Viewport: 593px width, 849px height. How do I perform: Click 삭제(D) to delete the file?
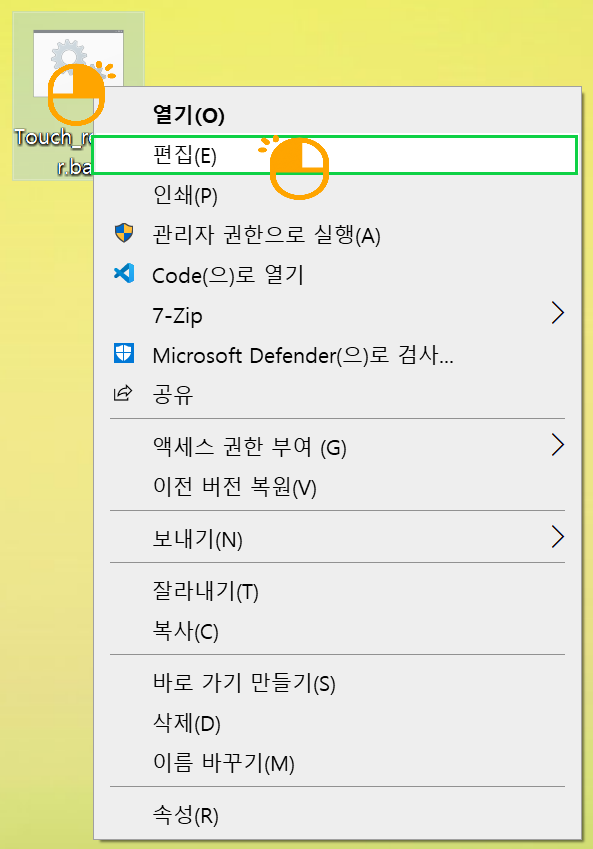pyautogui.click(x=187, y=723)
